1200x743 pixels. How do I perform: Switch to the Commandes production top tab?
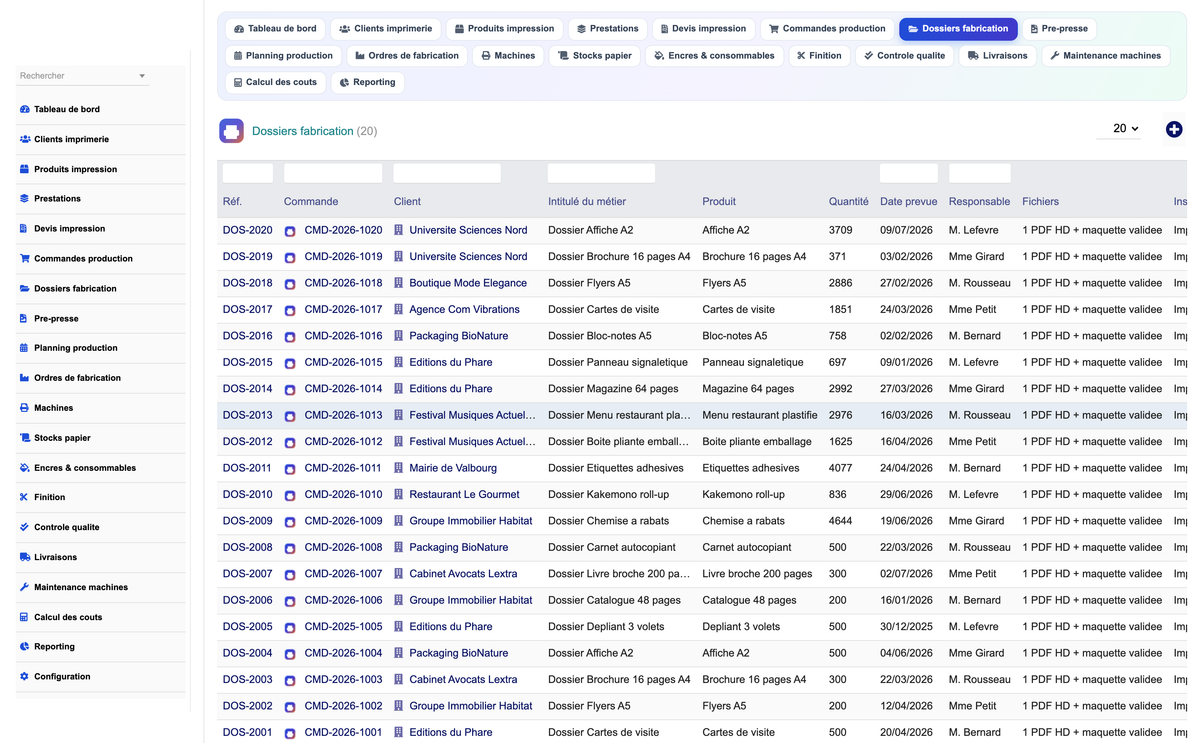point(826,29)
